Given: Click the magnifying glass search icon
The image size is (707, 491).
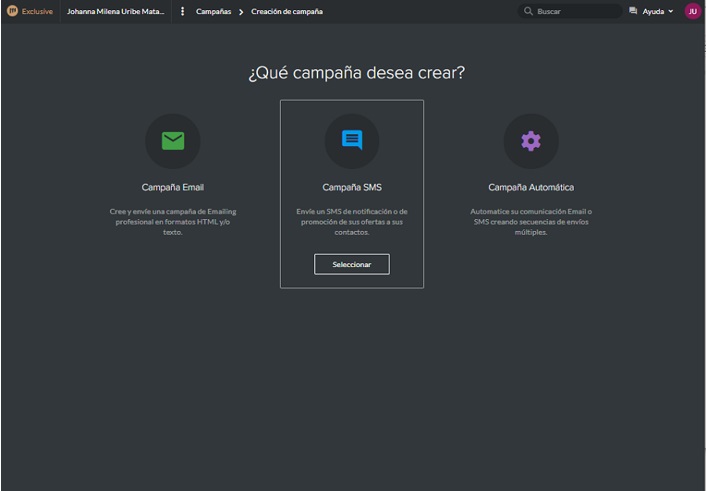Looking at the screenshot, I should (x=528, y=11).
